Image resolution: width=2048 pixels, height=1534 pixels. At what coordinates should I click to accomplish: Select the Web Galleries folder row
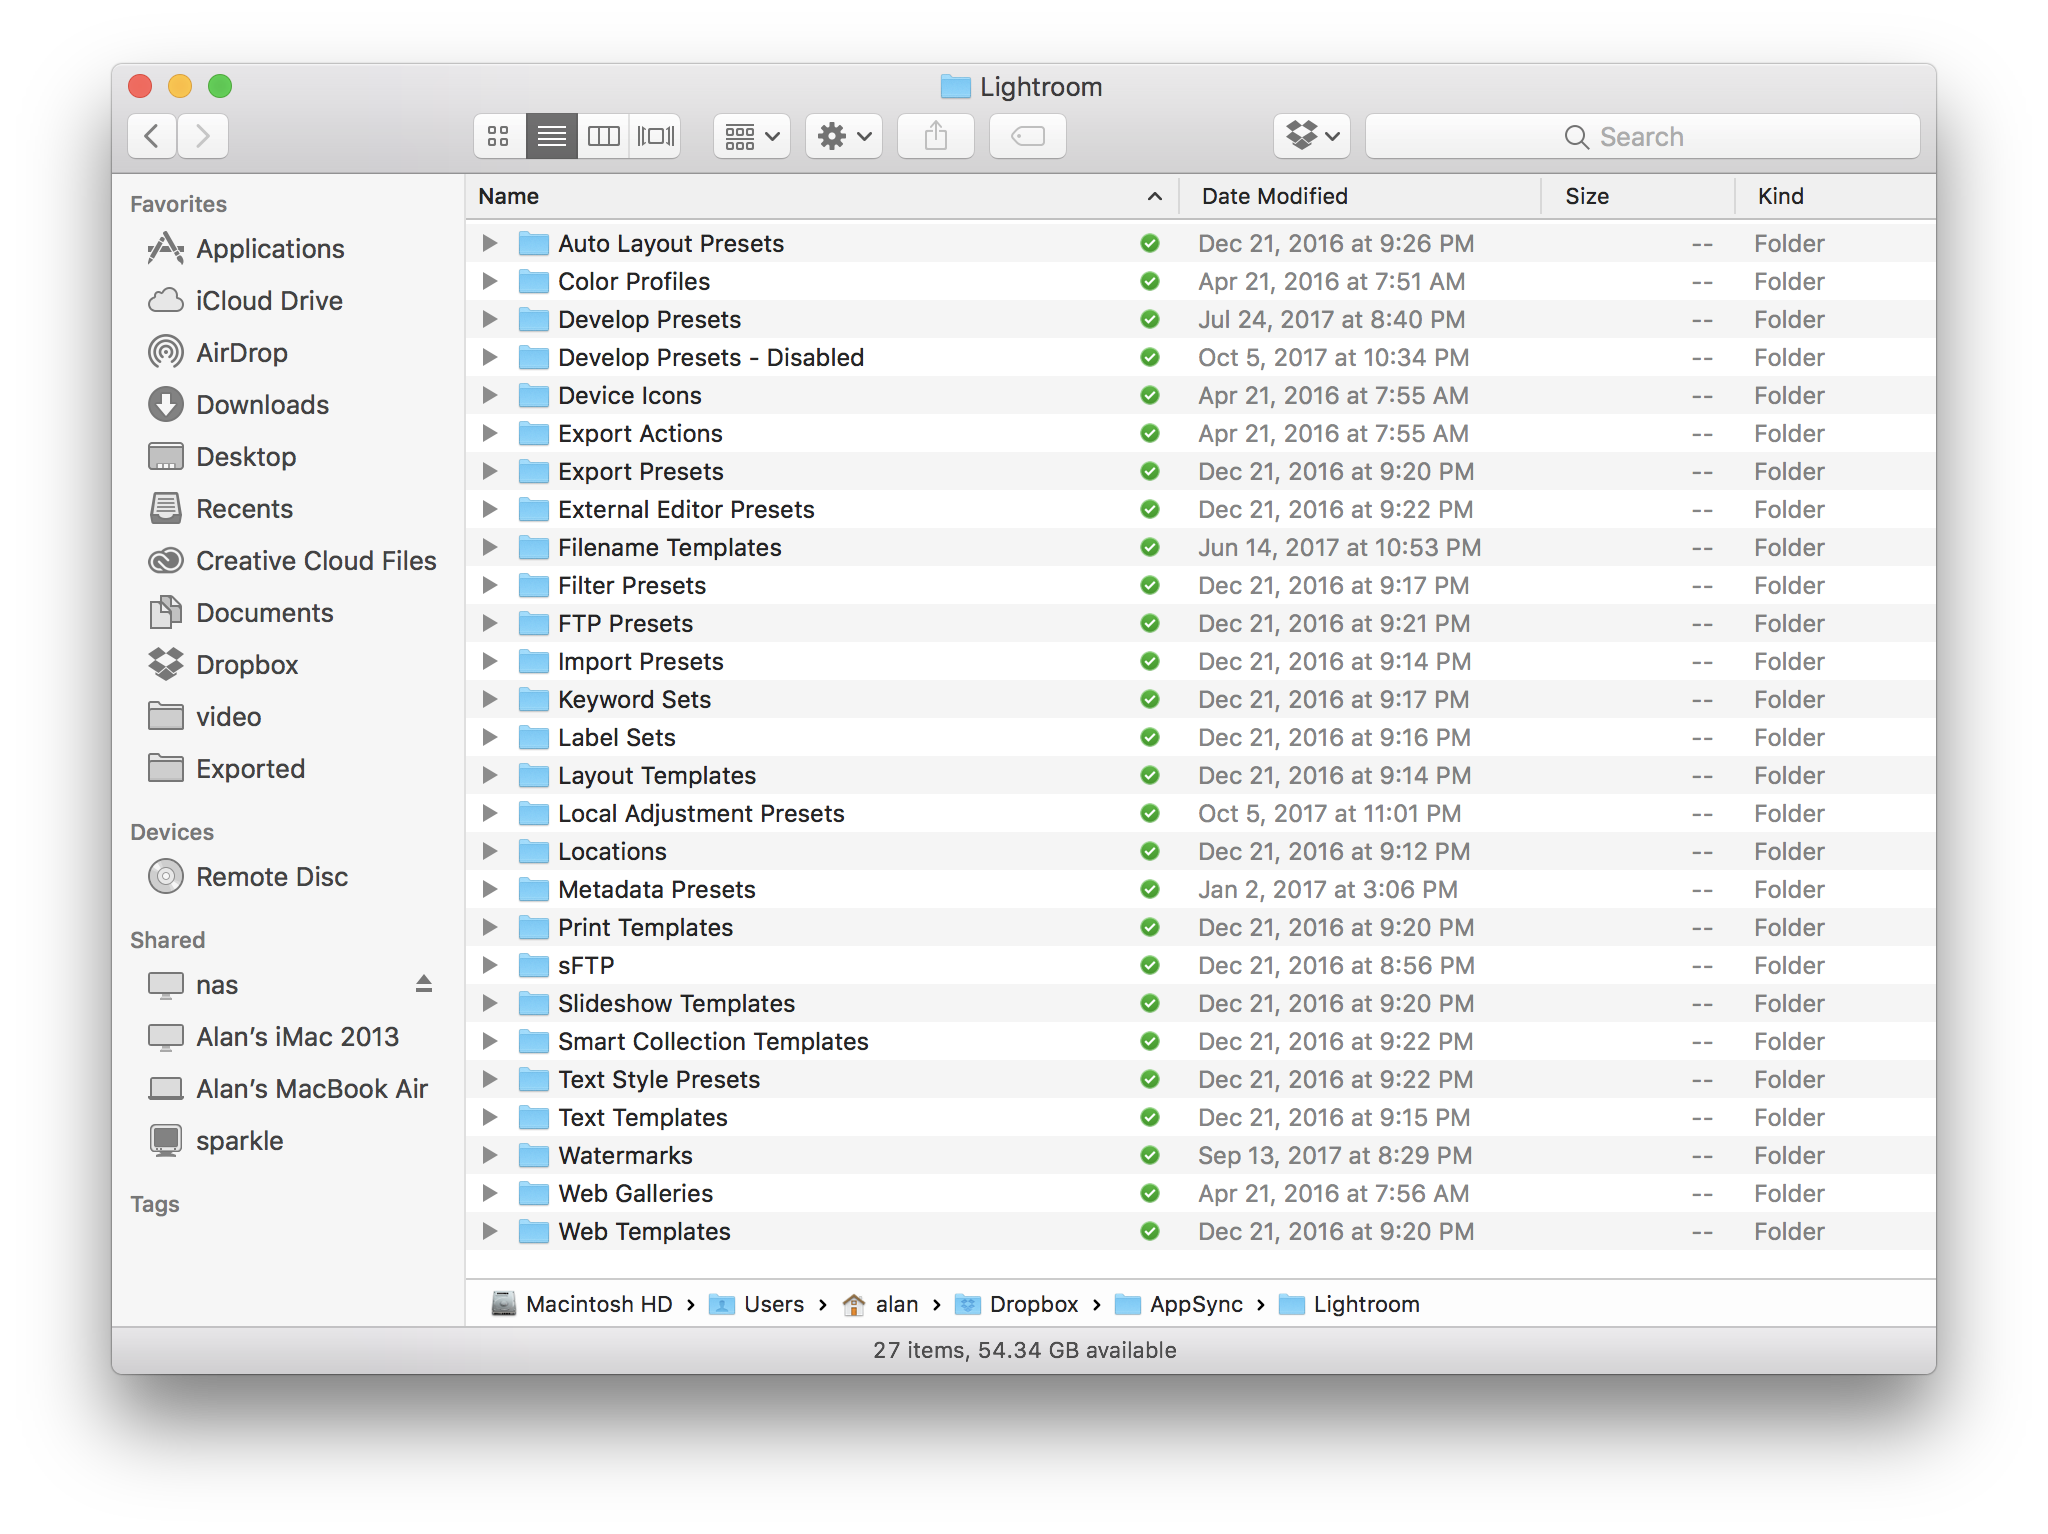(x=1201, y=1193)
